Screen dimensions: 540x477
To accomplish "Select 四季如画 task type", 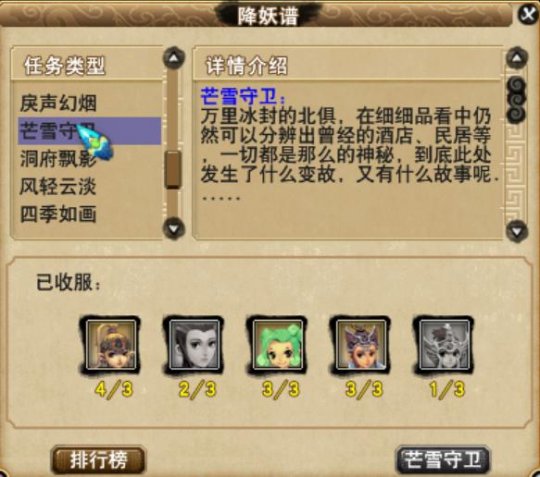I will click(58, 214).
